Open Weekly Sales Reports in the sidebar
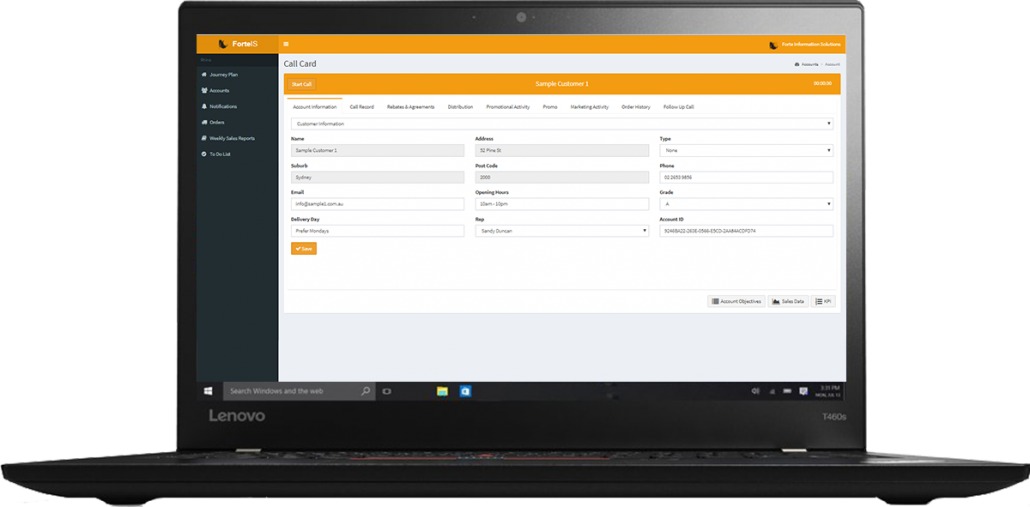Screen dimensions: 1030x507 click(231, 138)
